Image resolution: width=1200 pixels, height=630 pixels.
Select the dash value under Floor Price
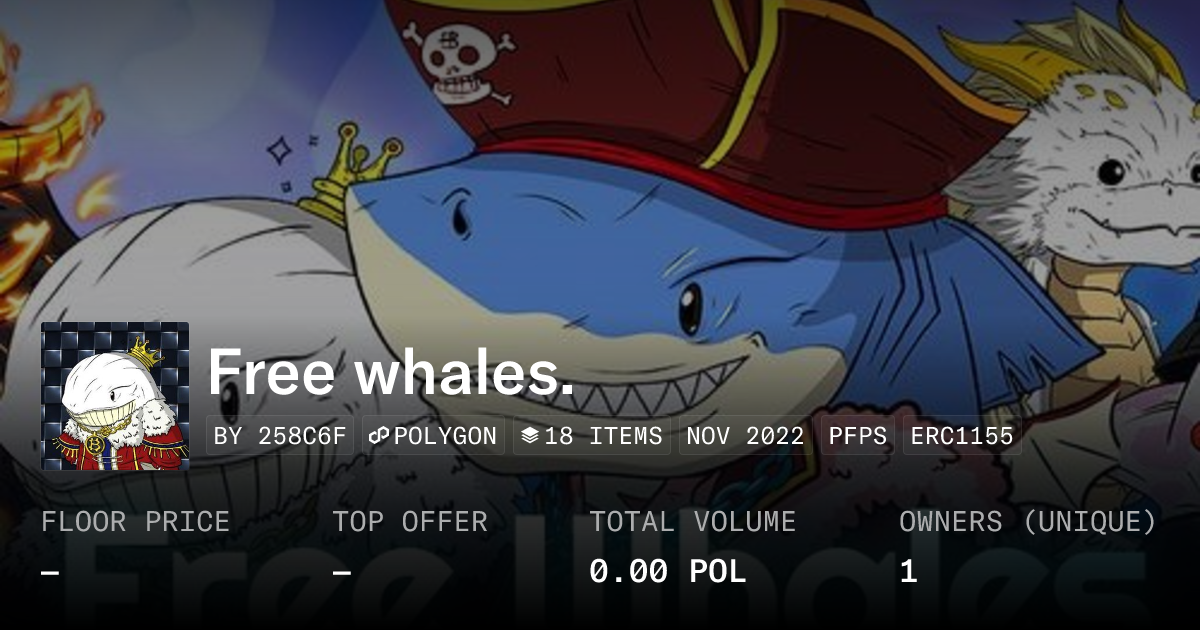pyautogui.click(x=50, y=572)
